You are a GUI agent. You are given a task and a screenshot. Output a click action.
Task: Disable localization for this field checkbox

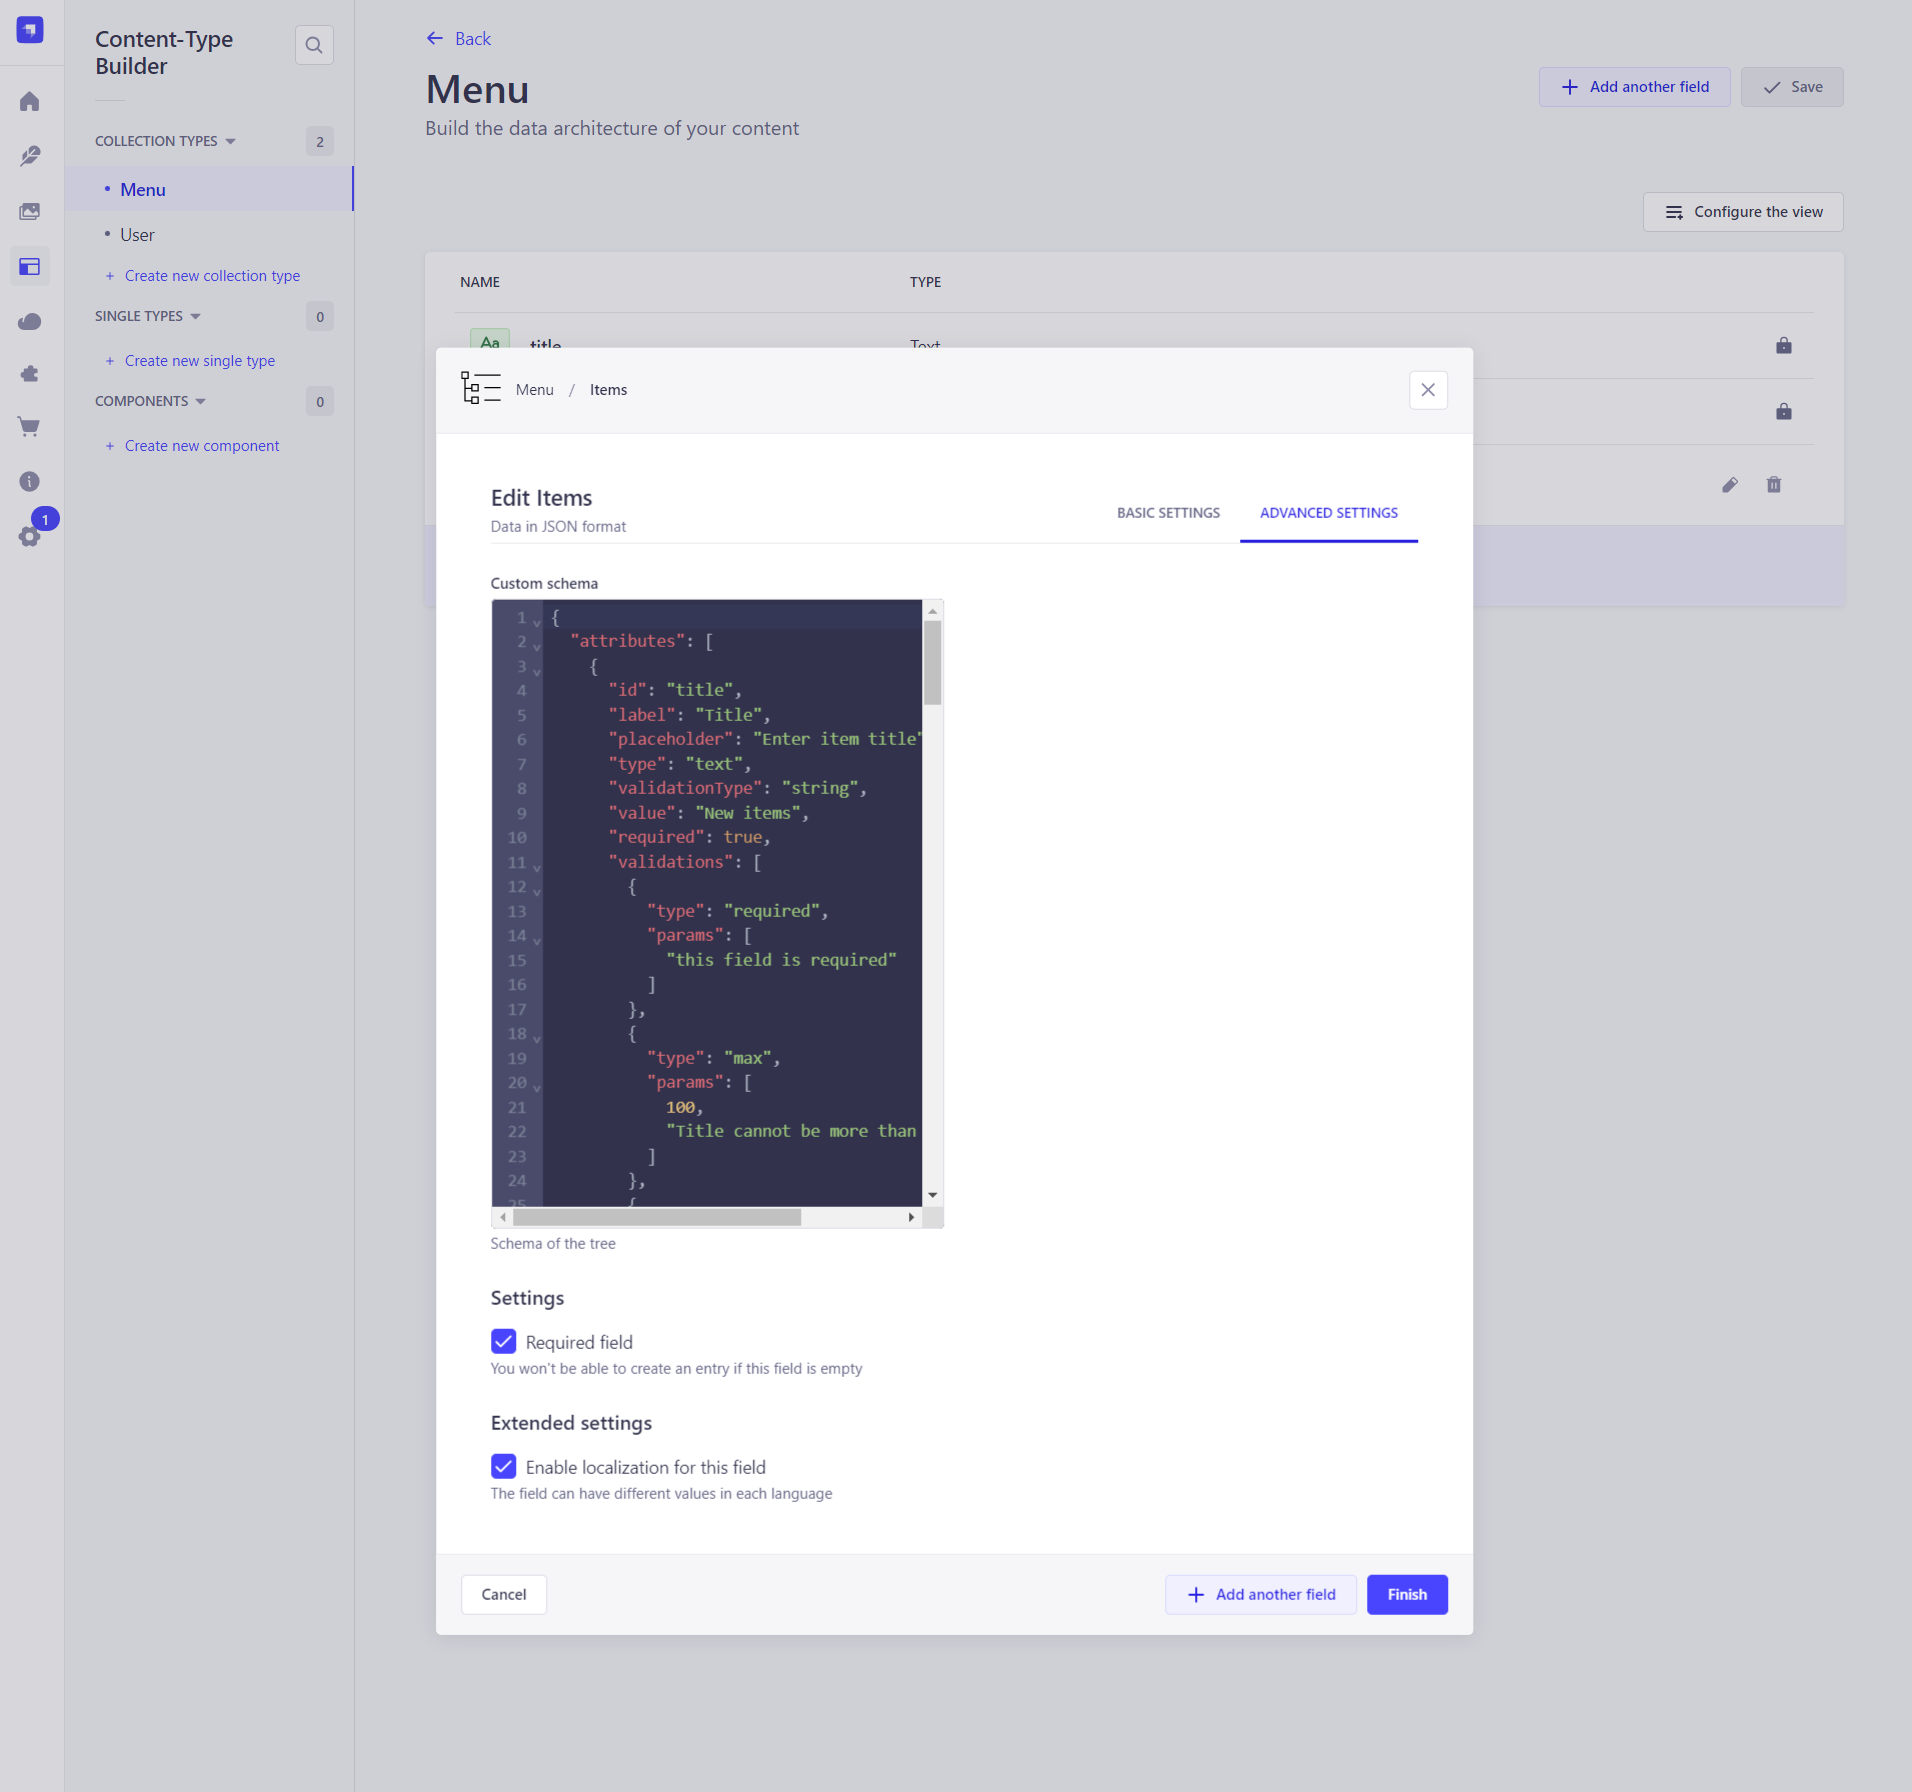(x=504, y=1466)
